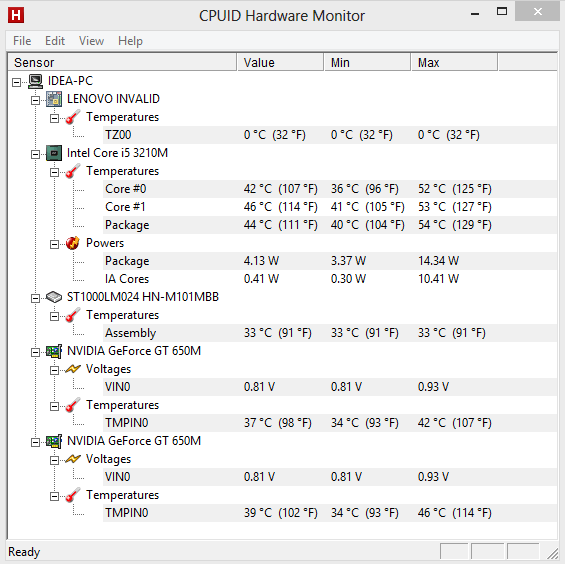565x564 pixels.
Task: Open the View menu
Action: coord(91,41)
